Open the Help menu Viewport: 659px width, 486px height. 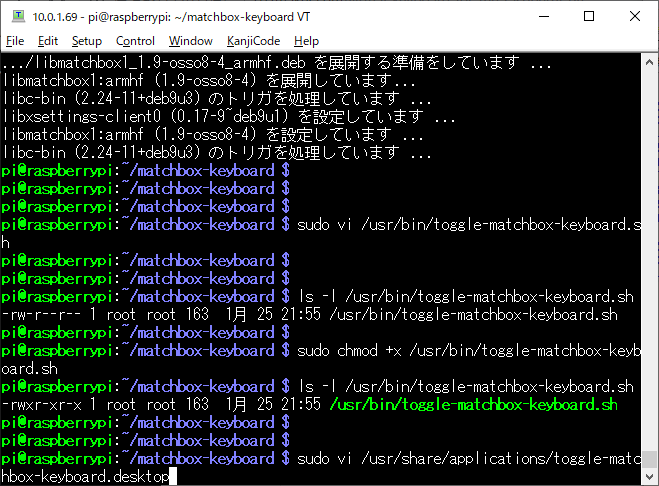pyautogui.click(x=306, y=41)
